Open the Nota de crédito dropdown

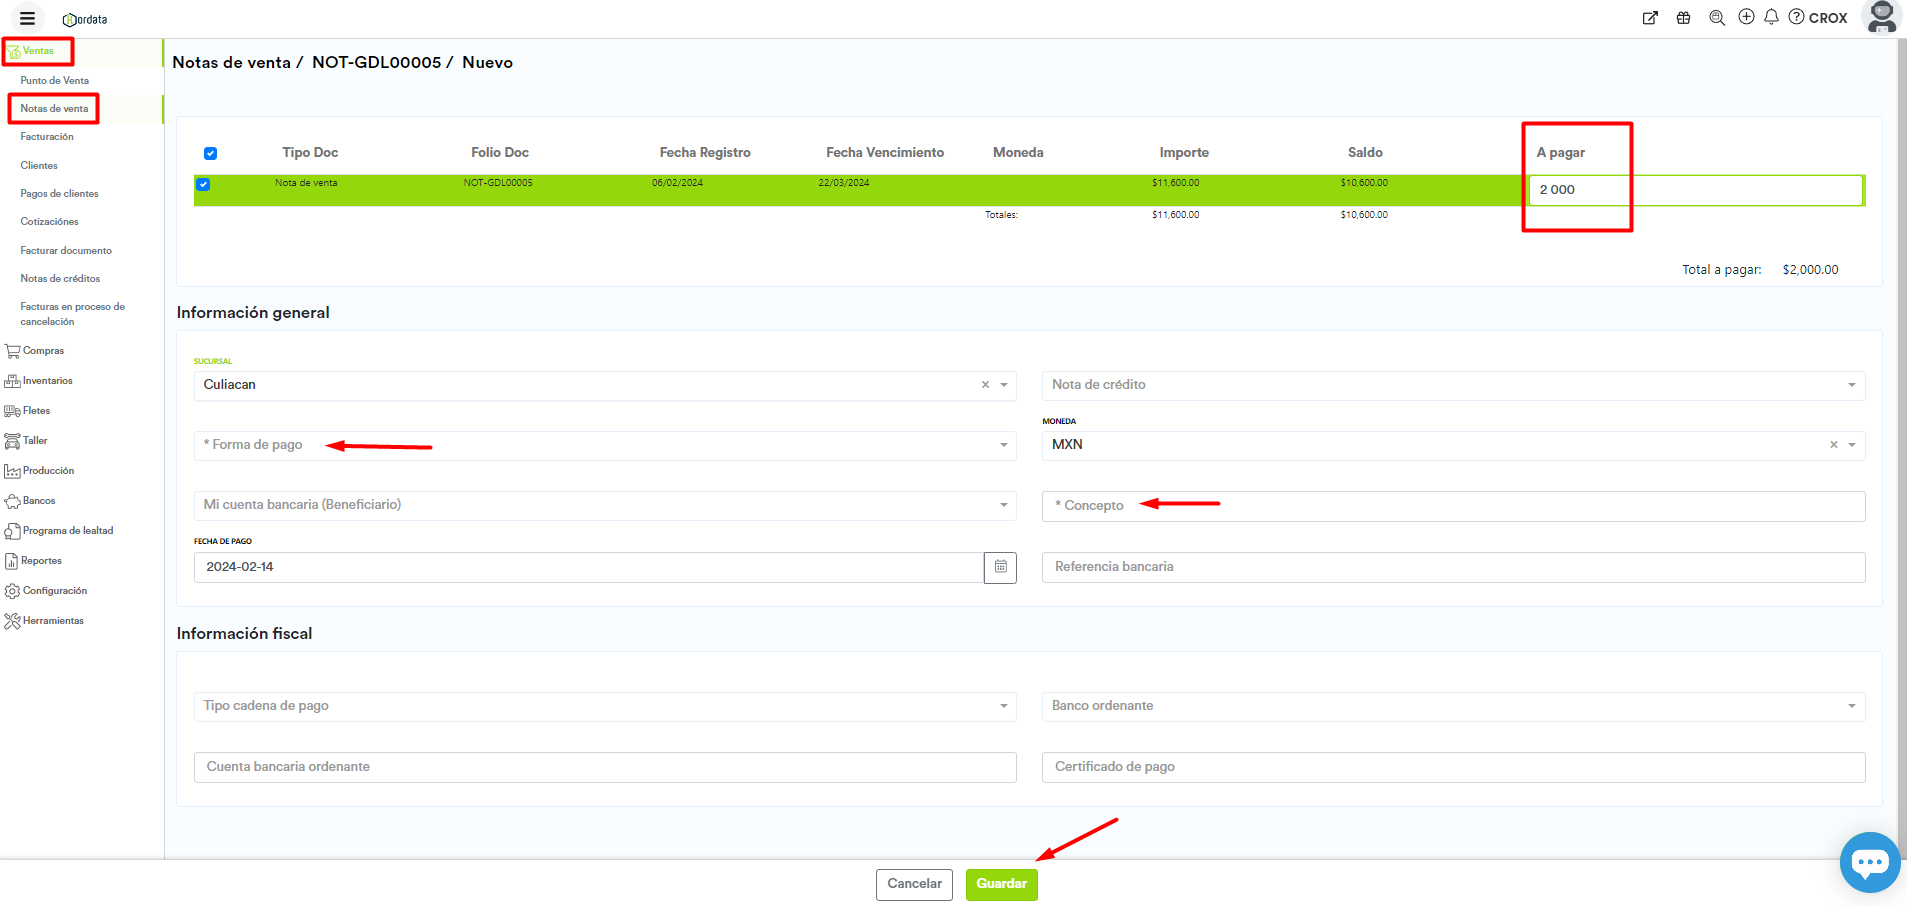pos(1452,385)
